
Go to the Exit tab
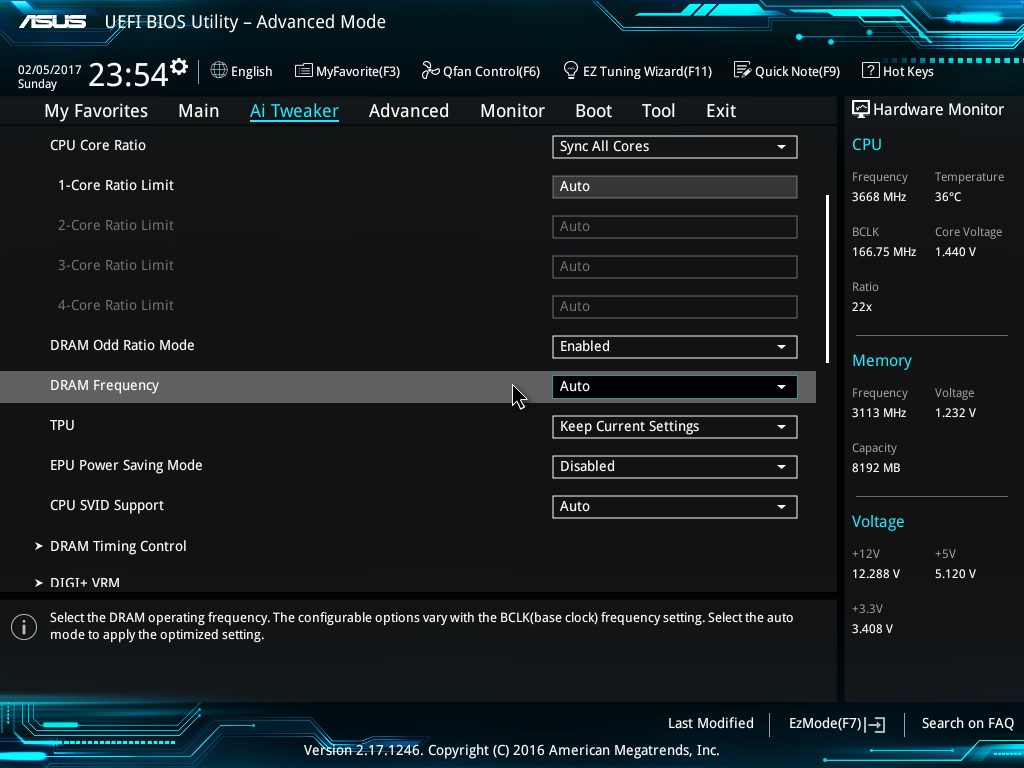coord(721,111)
